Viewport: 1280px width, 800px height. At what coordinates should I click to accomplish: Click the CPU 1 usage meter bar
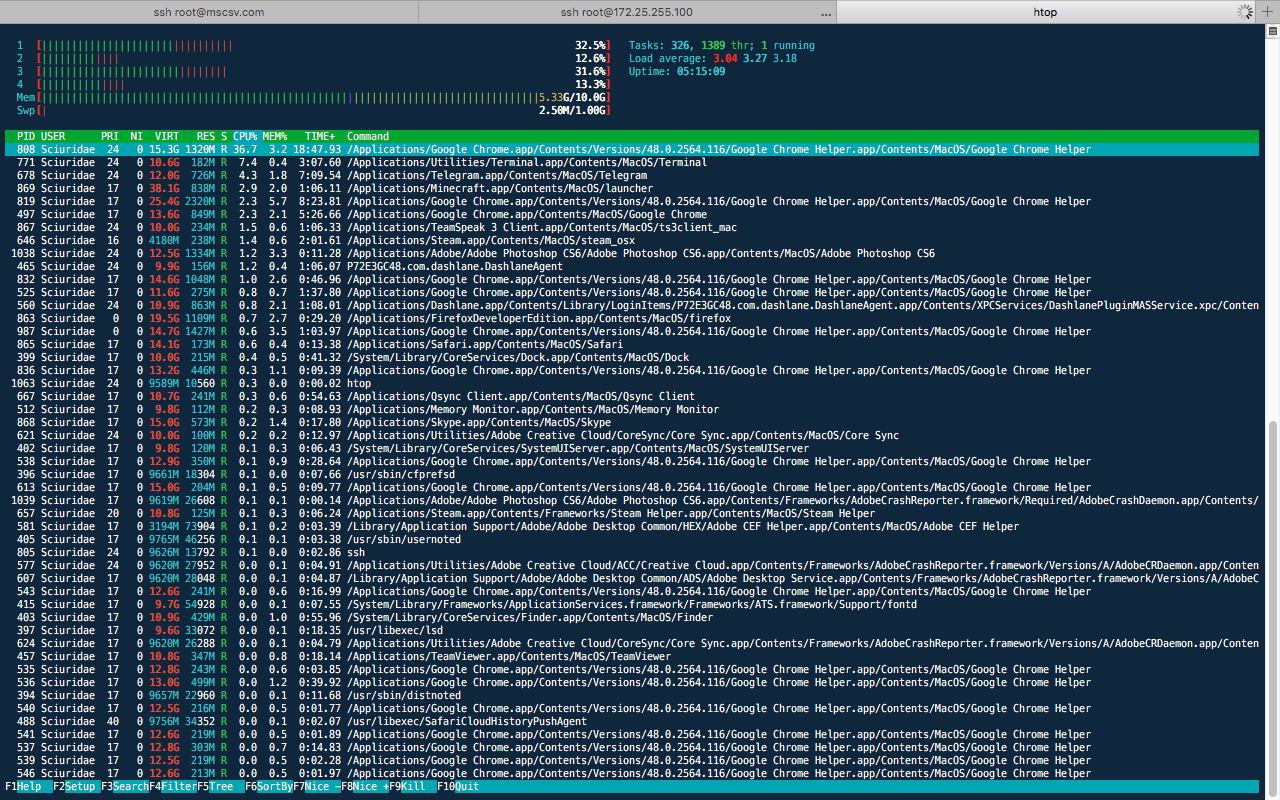click(322, 46)
